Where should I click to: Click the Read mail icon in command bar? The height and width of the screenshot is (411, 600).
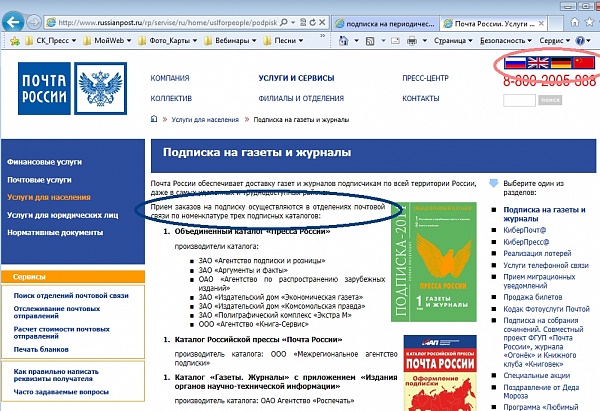tap(395, 41)
